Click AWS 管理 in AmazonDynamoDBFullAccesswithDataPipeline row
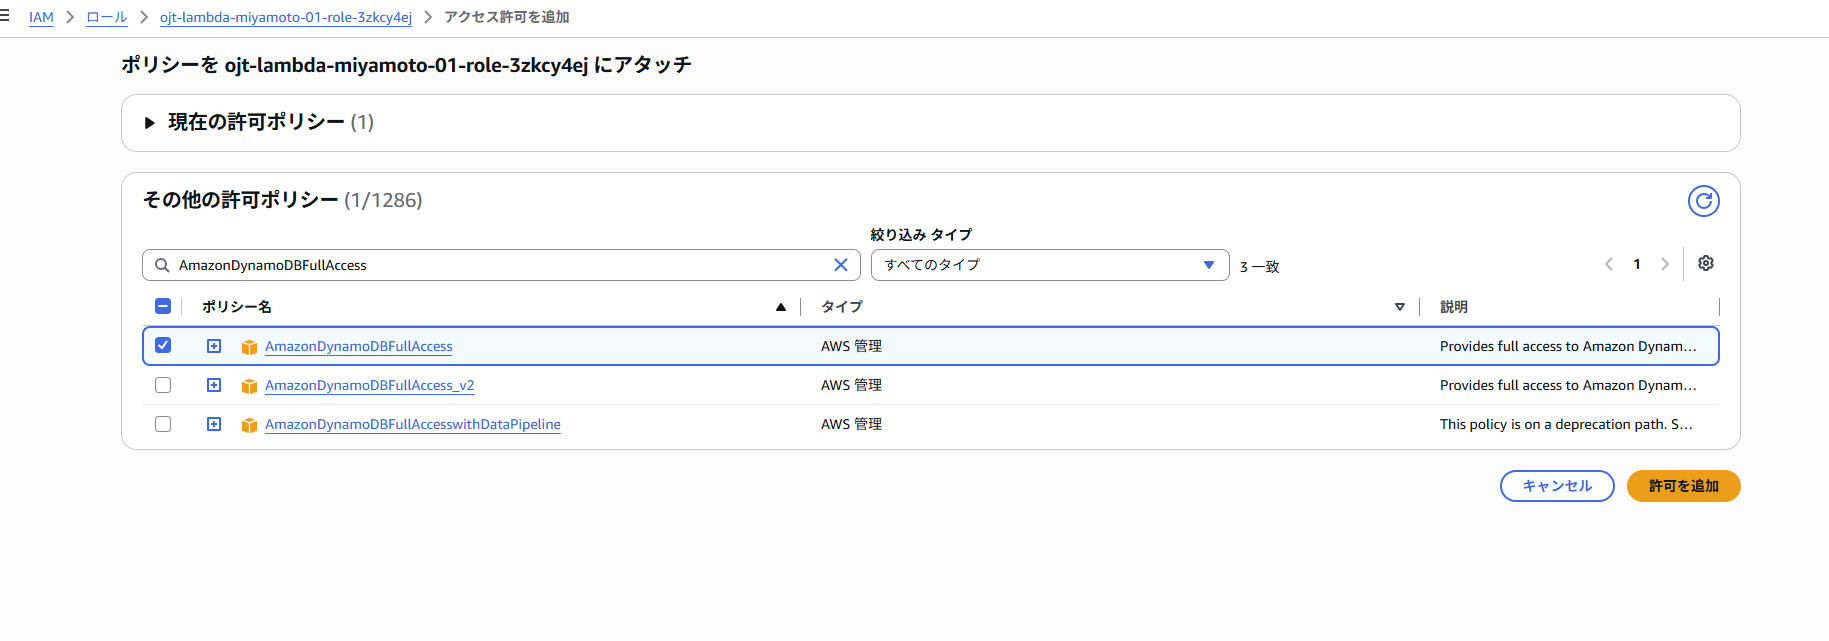Screen dimensions: 1829x641 coord(851,424)
